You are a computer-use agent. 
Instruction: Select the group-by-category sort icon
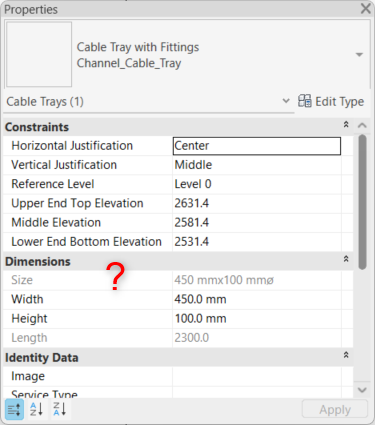[14, 409]
